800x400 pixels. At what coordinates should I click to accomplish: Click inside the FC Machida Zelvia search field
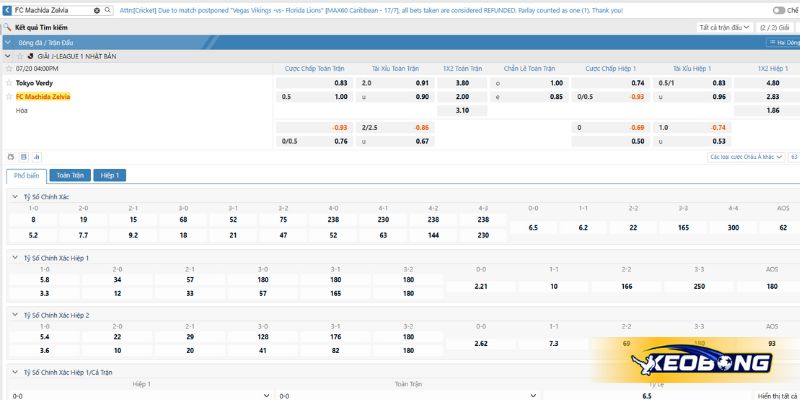pos(50,9)
